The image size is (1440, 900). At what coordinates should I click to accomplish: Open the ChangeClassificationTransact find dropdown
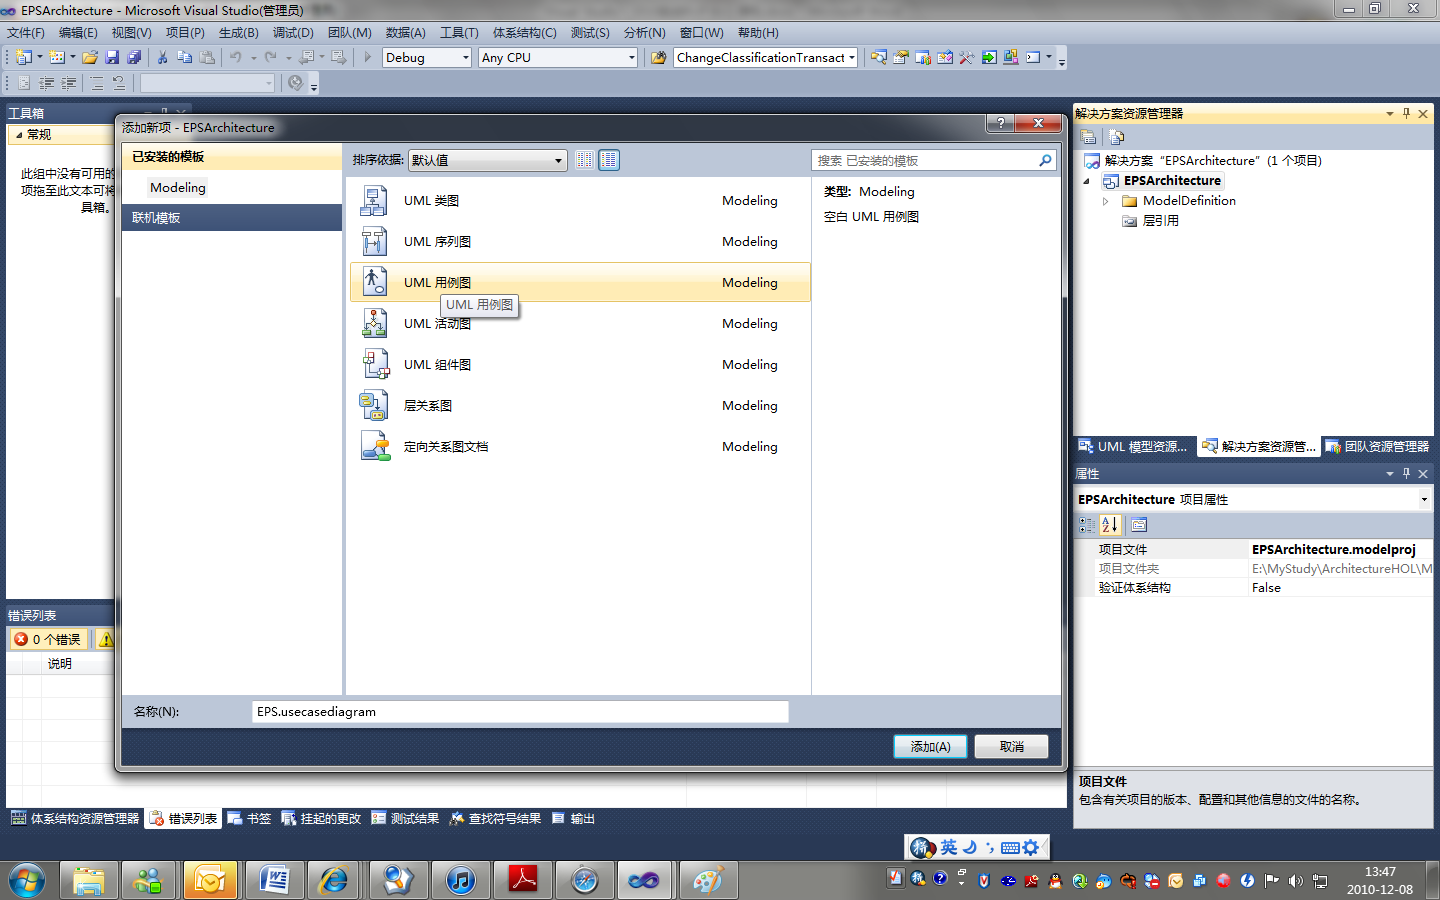[x=852, y=58]
